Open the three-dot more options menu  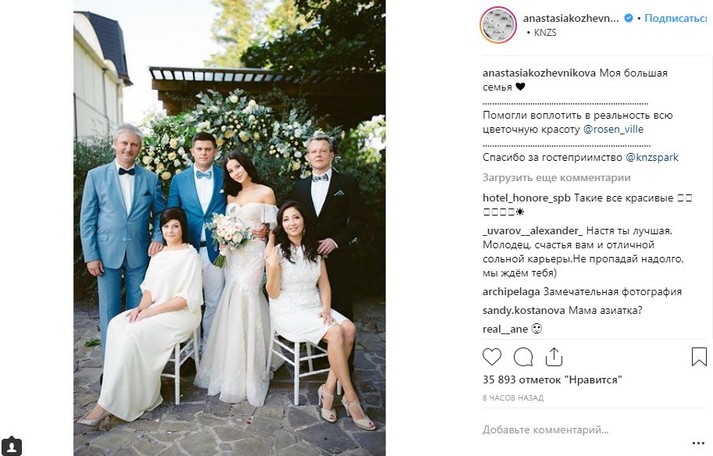(698, 443)
